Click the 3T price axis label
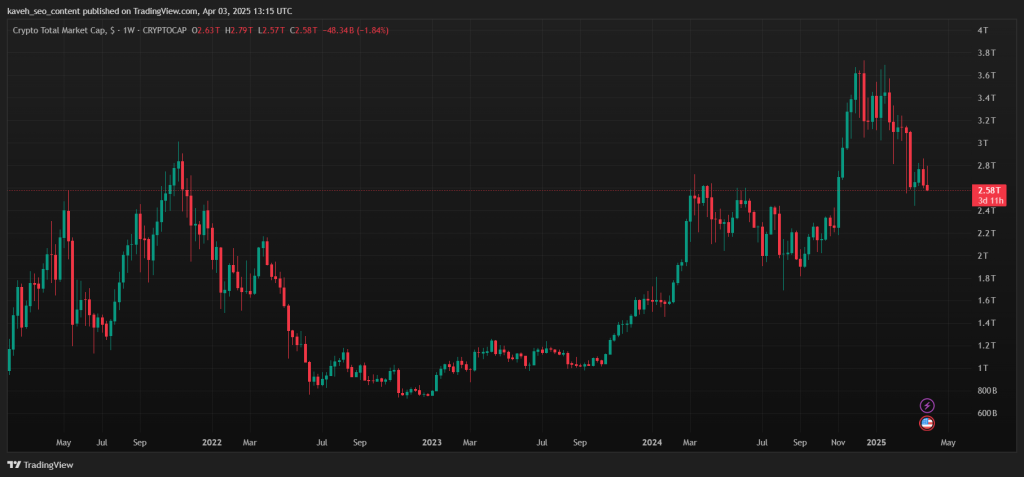The height and width of the screenshot is (477, 1024). click(982, 143)
